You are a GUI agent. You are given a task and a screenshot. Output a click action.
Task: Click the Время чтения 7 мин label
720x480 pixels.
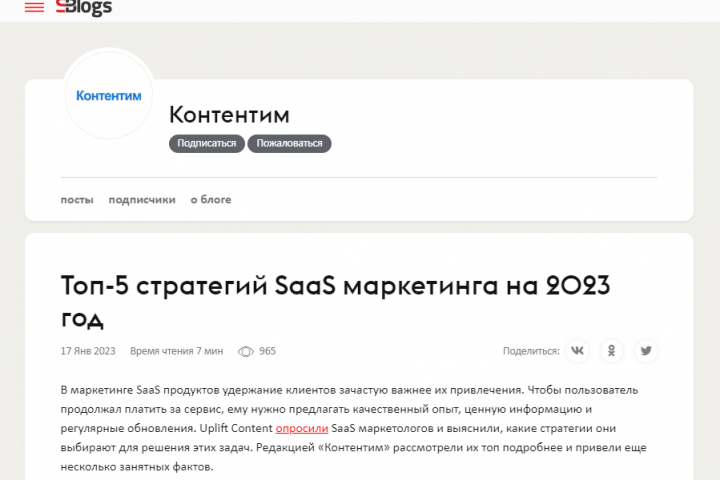pyautogui.click(x=176, y=351)
